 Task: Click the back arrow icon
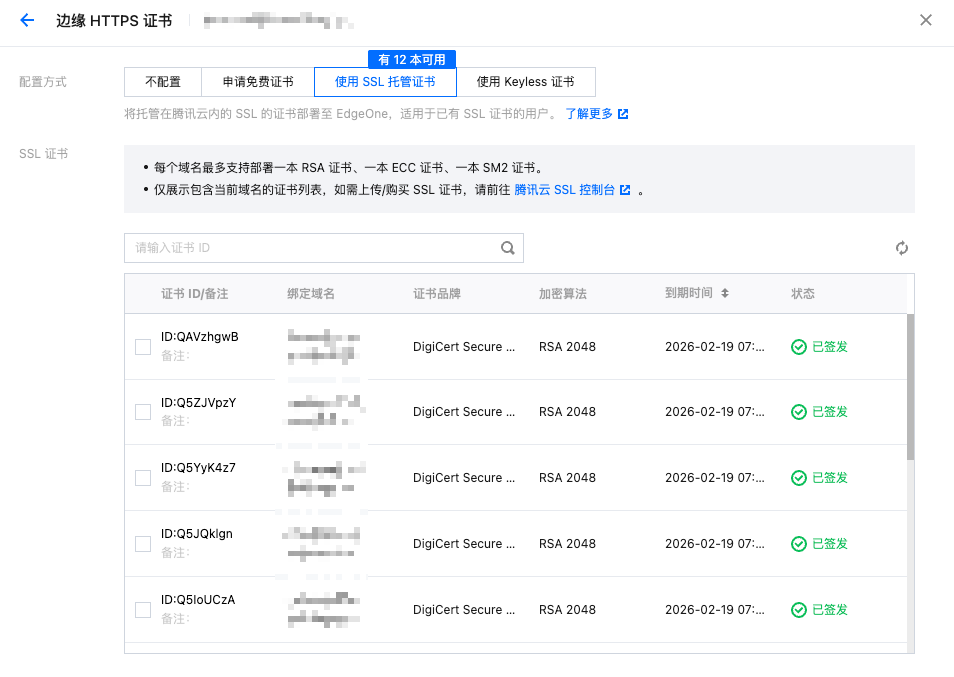[27, 21]
